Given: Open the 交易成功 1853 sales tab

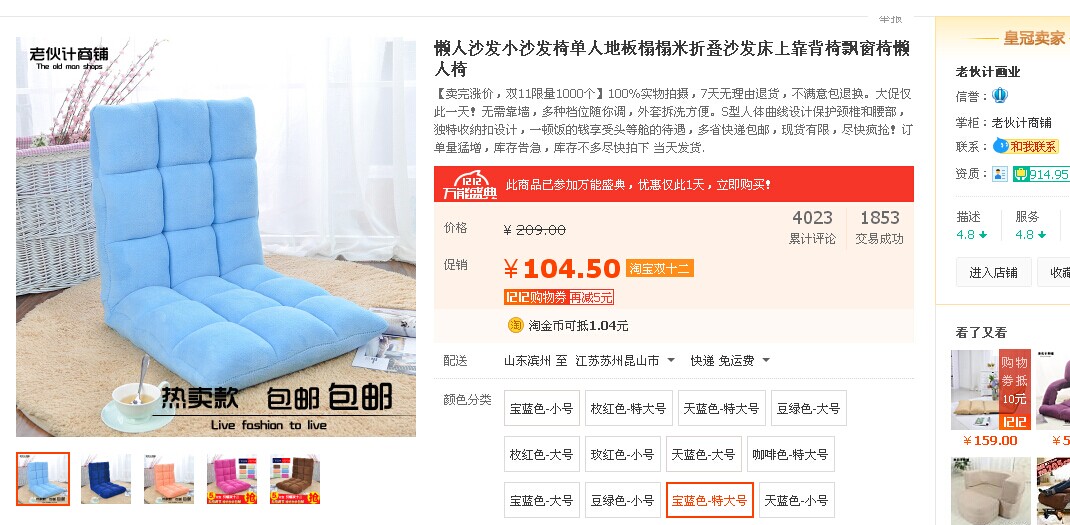Looking at the screenshot, I should click(880, 227).
